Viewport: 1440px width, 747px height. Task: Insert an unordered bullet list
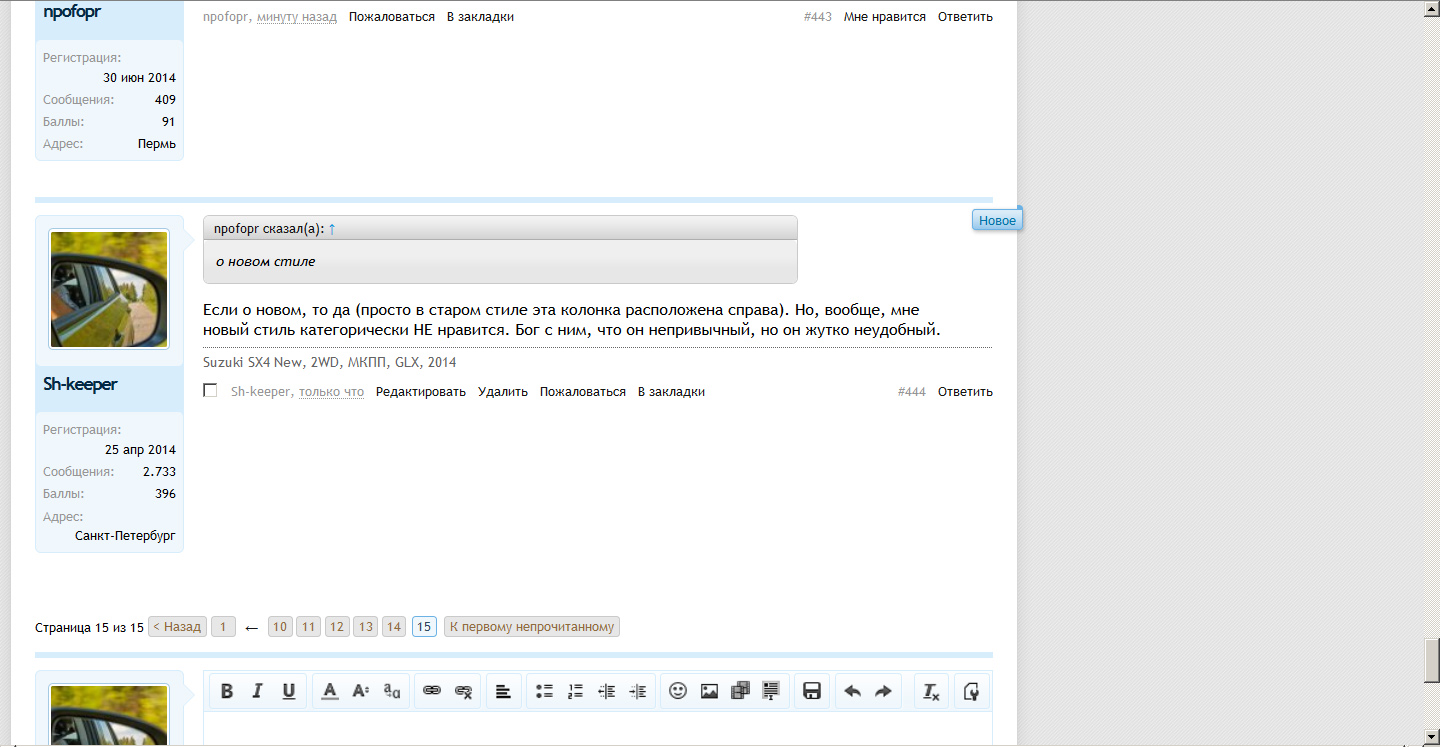[544, 691]
